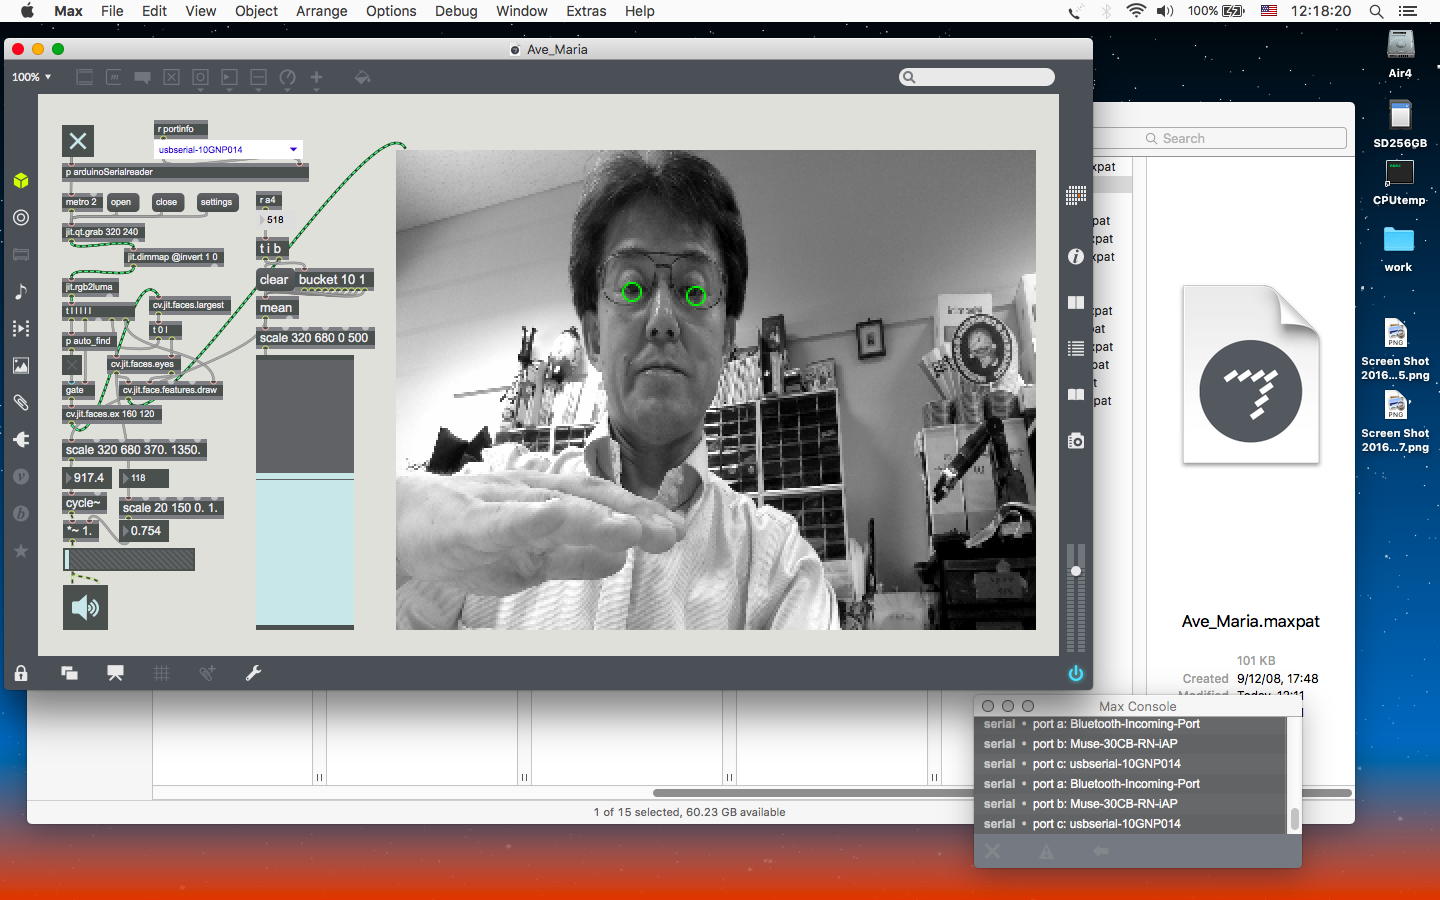Image resolution: width=1440 pixels, height=900 pixels.
Task: Click the clear X button in Max Console
Action: pyautogui.click(x=992, y=851)
